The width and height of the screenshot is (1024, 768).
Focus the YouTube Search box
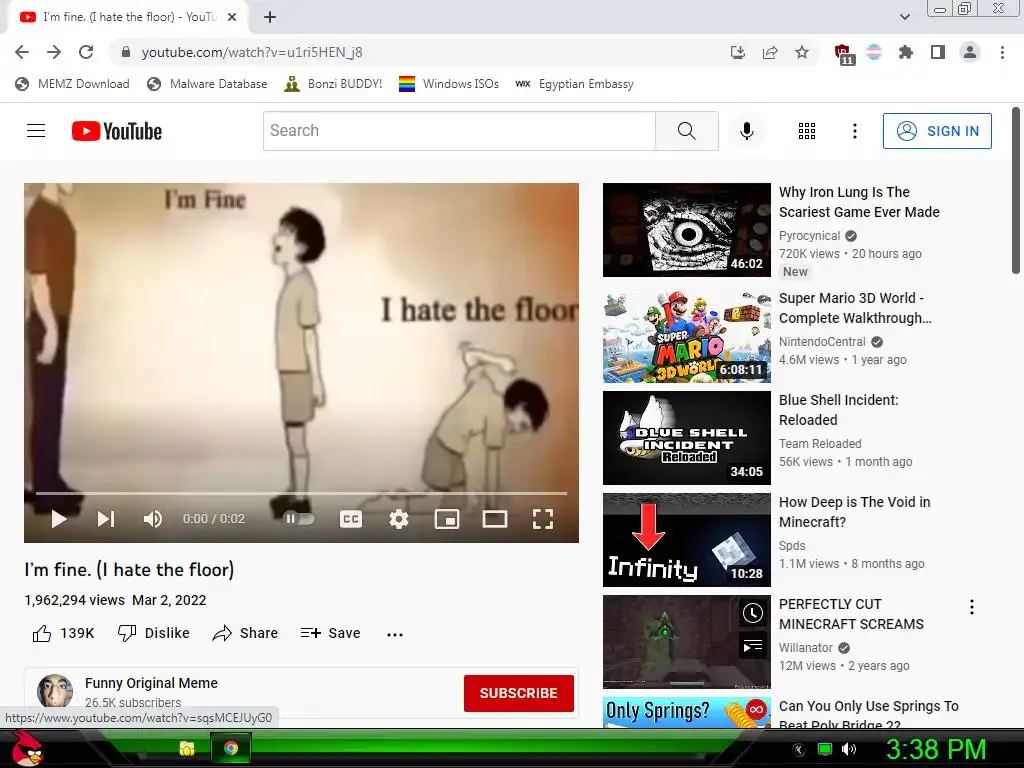click(459, 131)
